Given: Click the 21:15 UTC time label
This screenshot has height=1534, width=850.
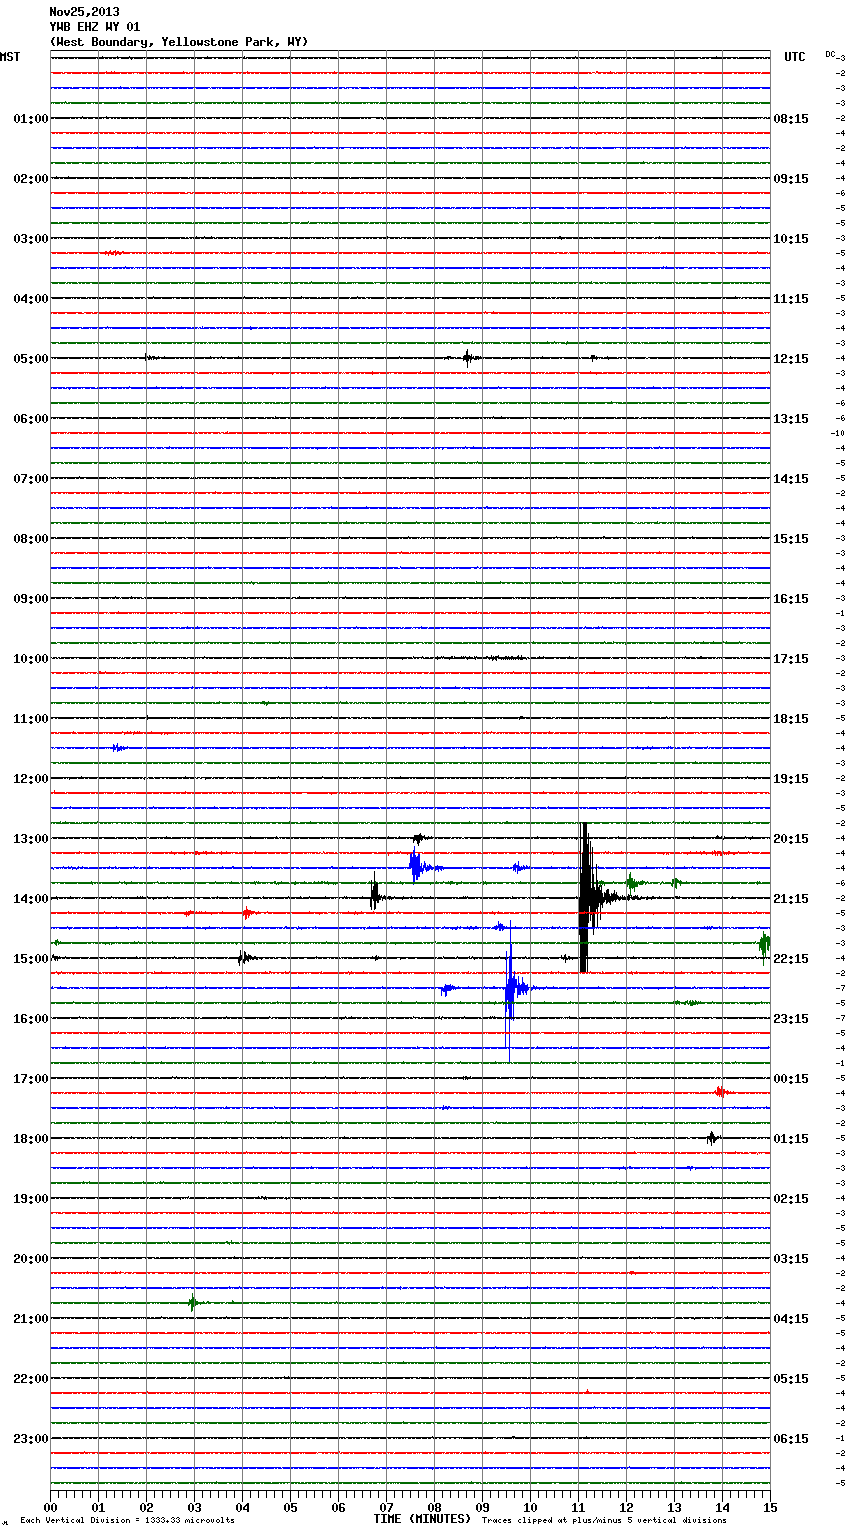Looking at the screenshot, I should pos(791,898).
